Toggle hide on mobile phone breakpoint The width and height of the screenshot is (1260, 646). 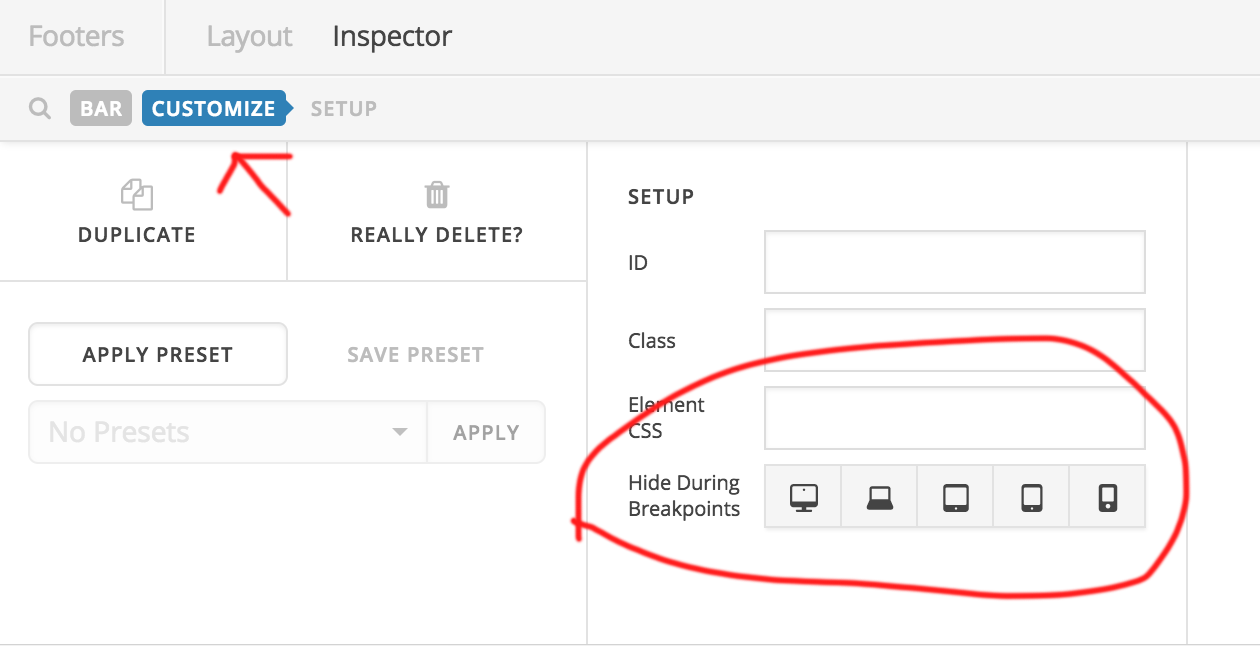coord(1107,496)
